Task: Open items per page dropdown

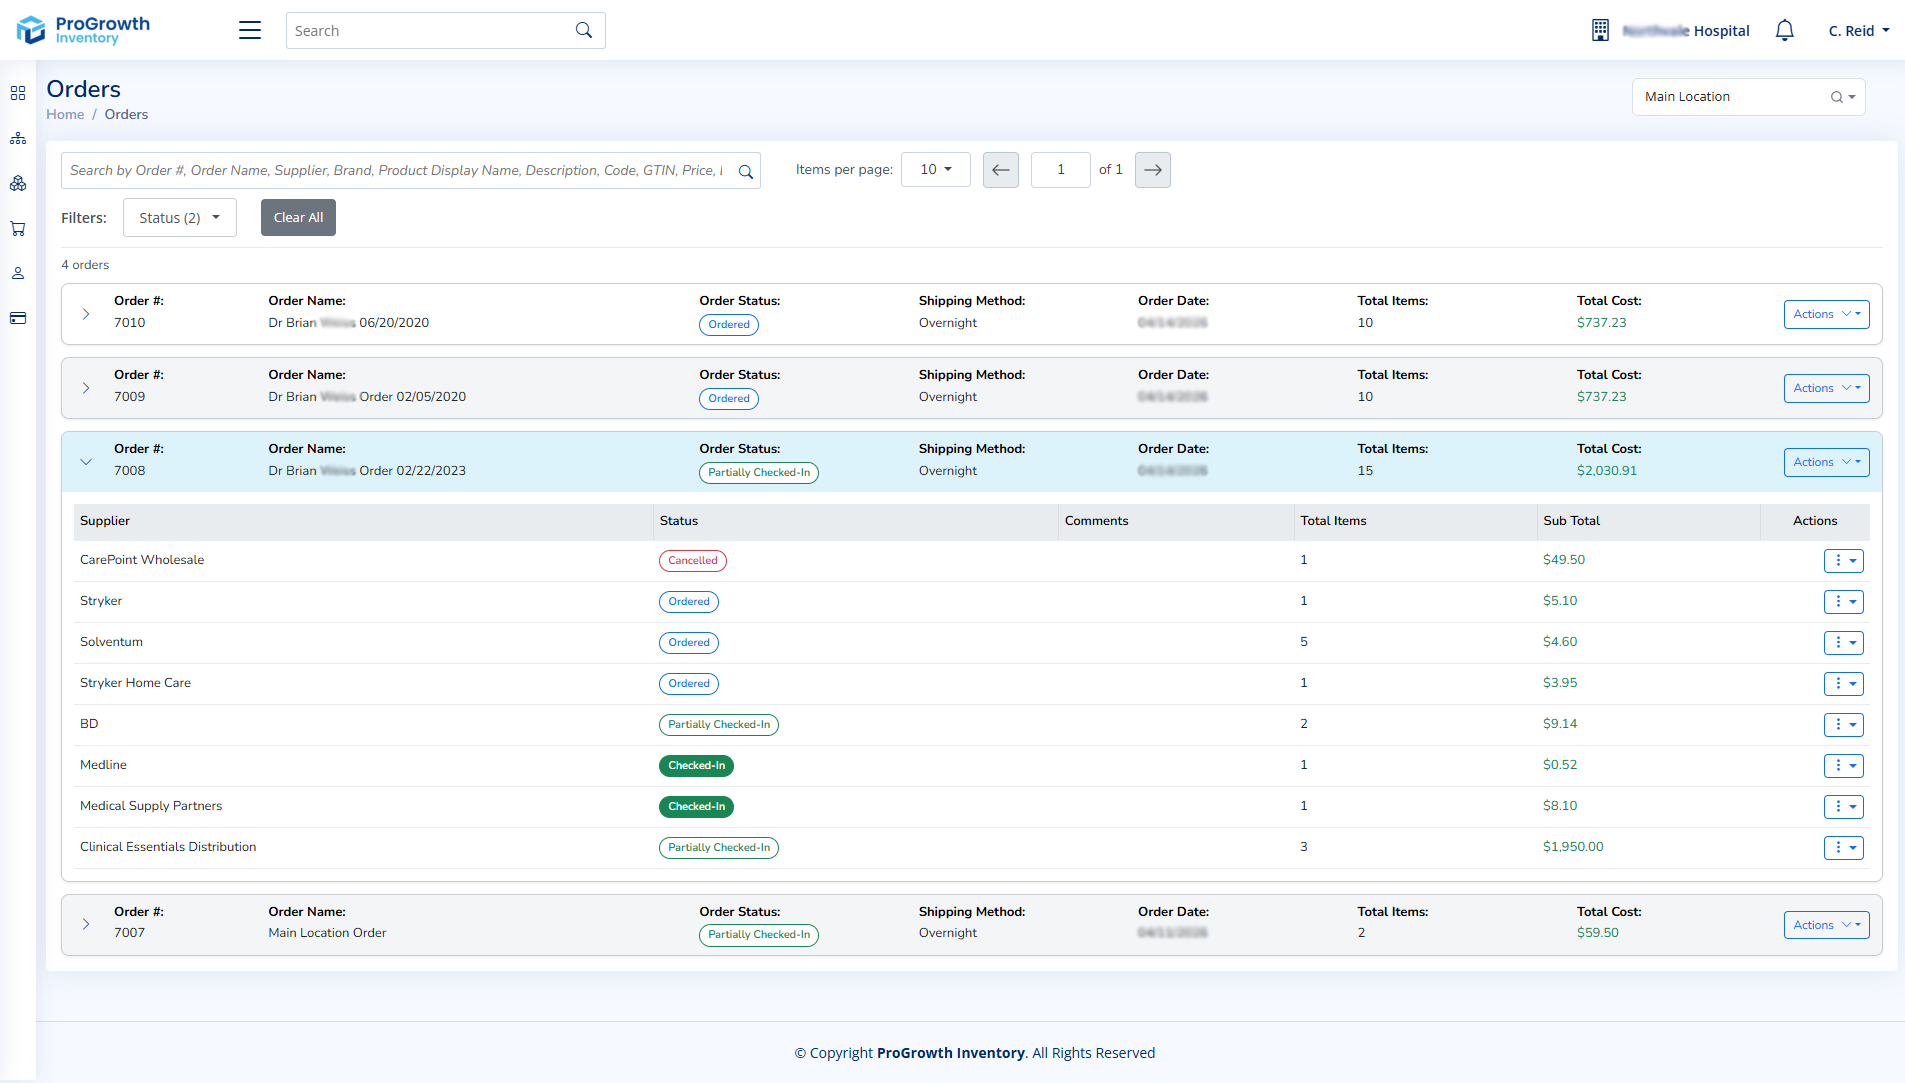Action: 936,170
